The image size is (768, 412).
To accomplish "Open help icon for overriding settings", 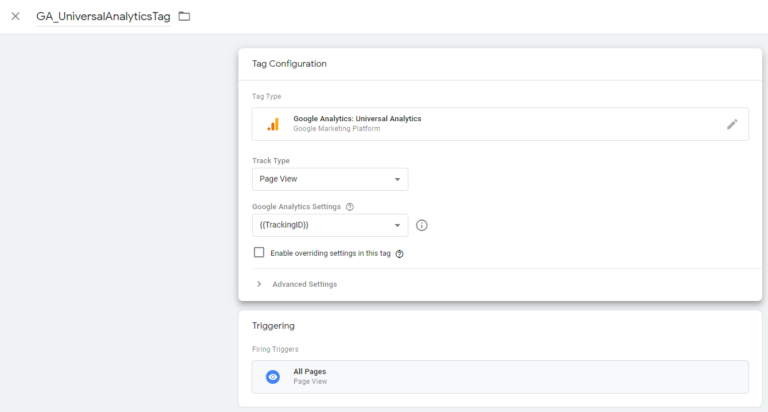I will (x=400, y=254).
